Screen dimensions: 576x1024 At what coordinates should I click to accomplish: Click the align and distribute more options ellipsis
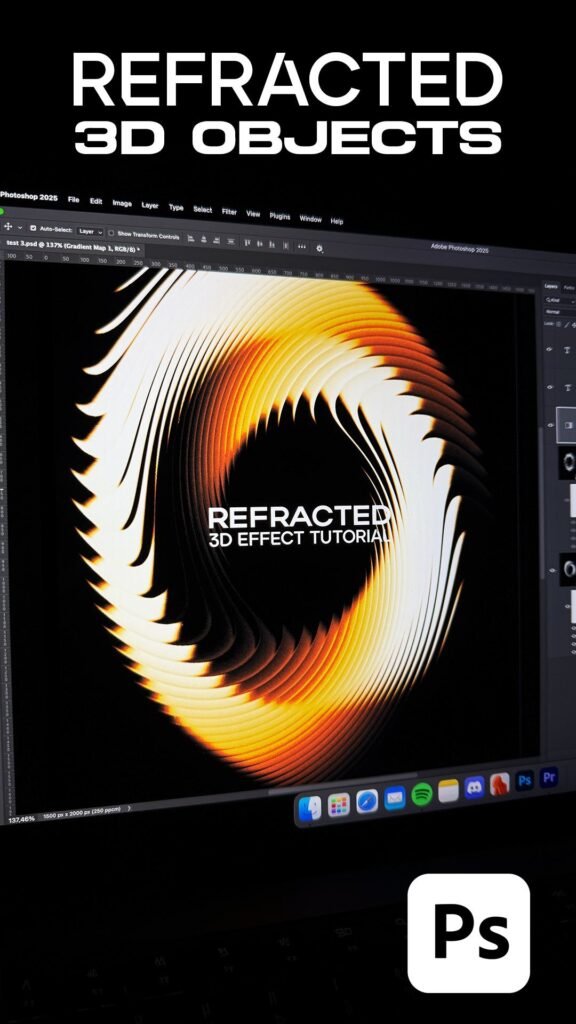pyautogui.click(x=302, y=247)
